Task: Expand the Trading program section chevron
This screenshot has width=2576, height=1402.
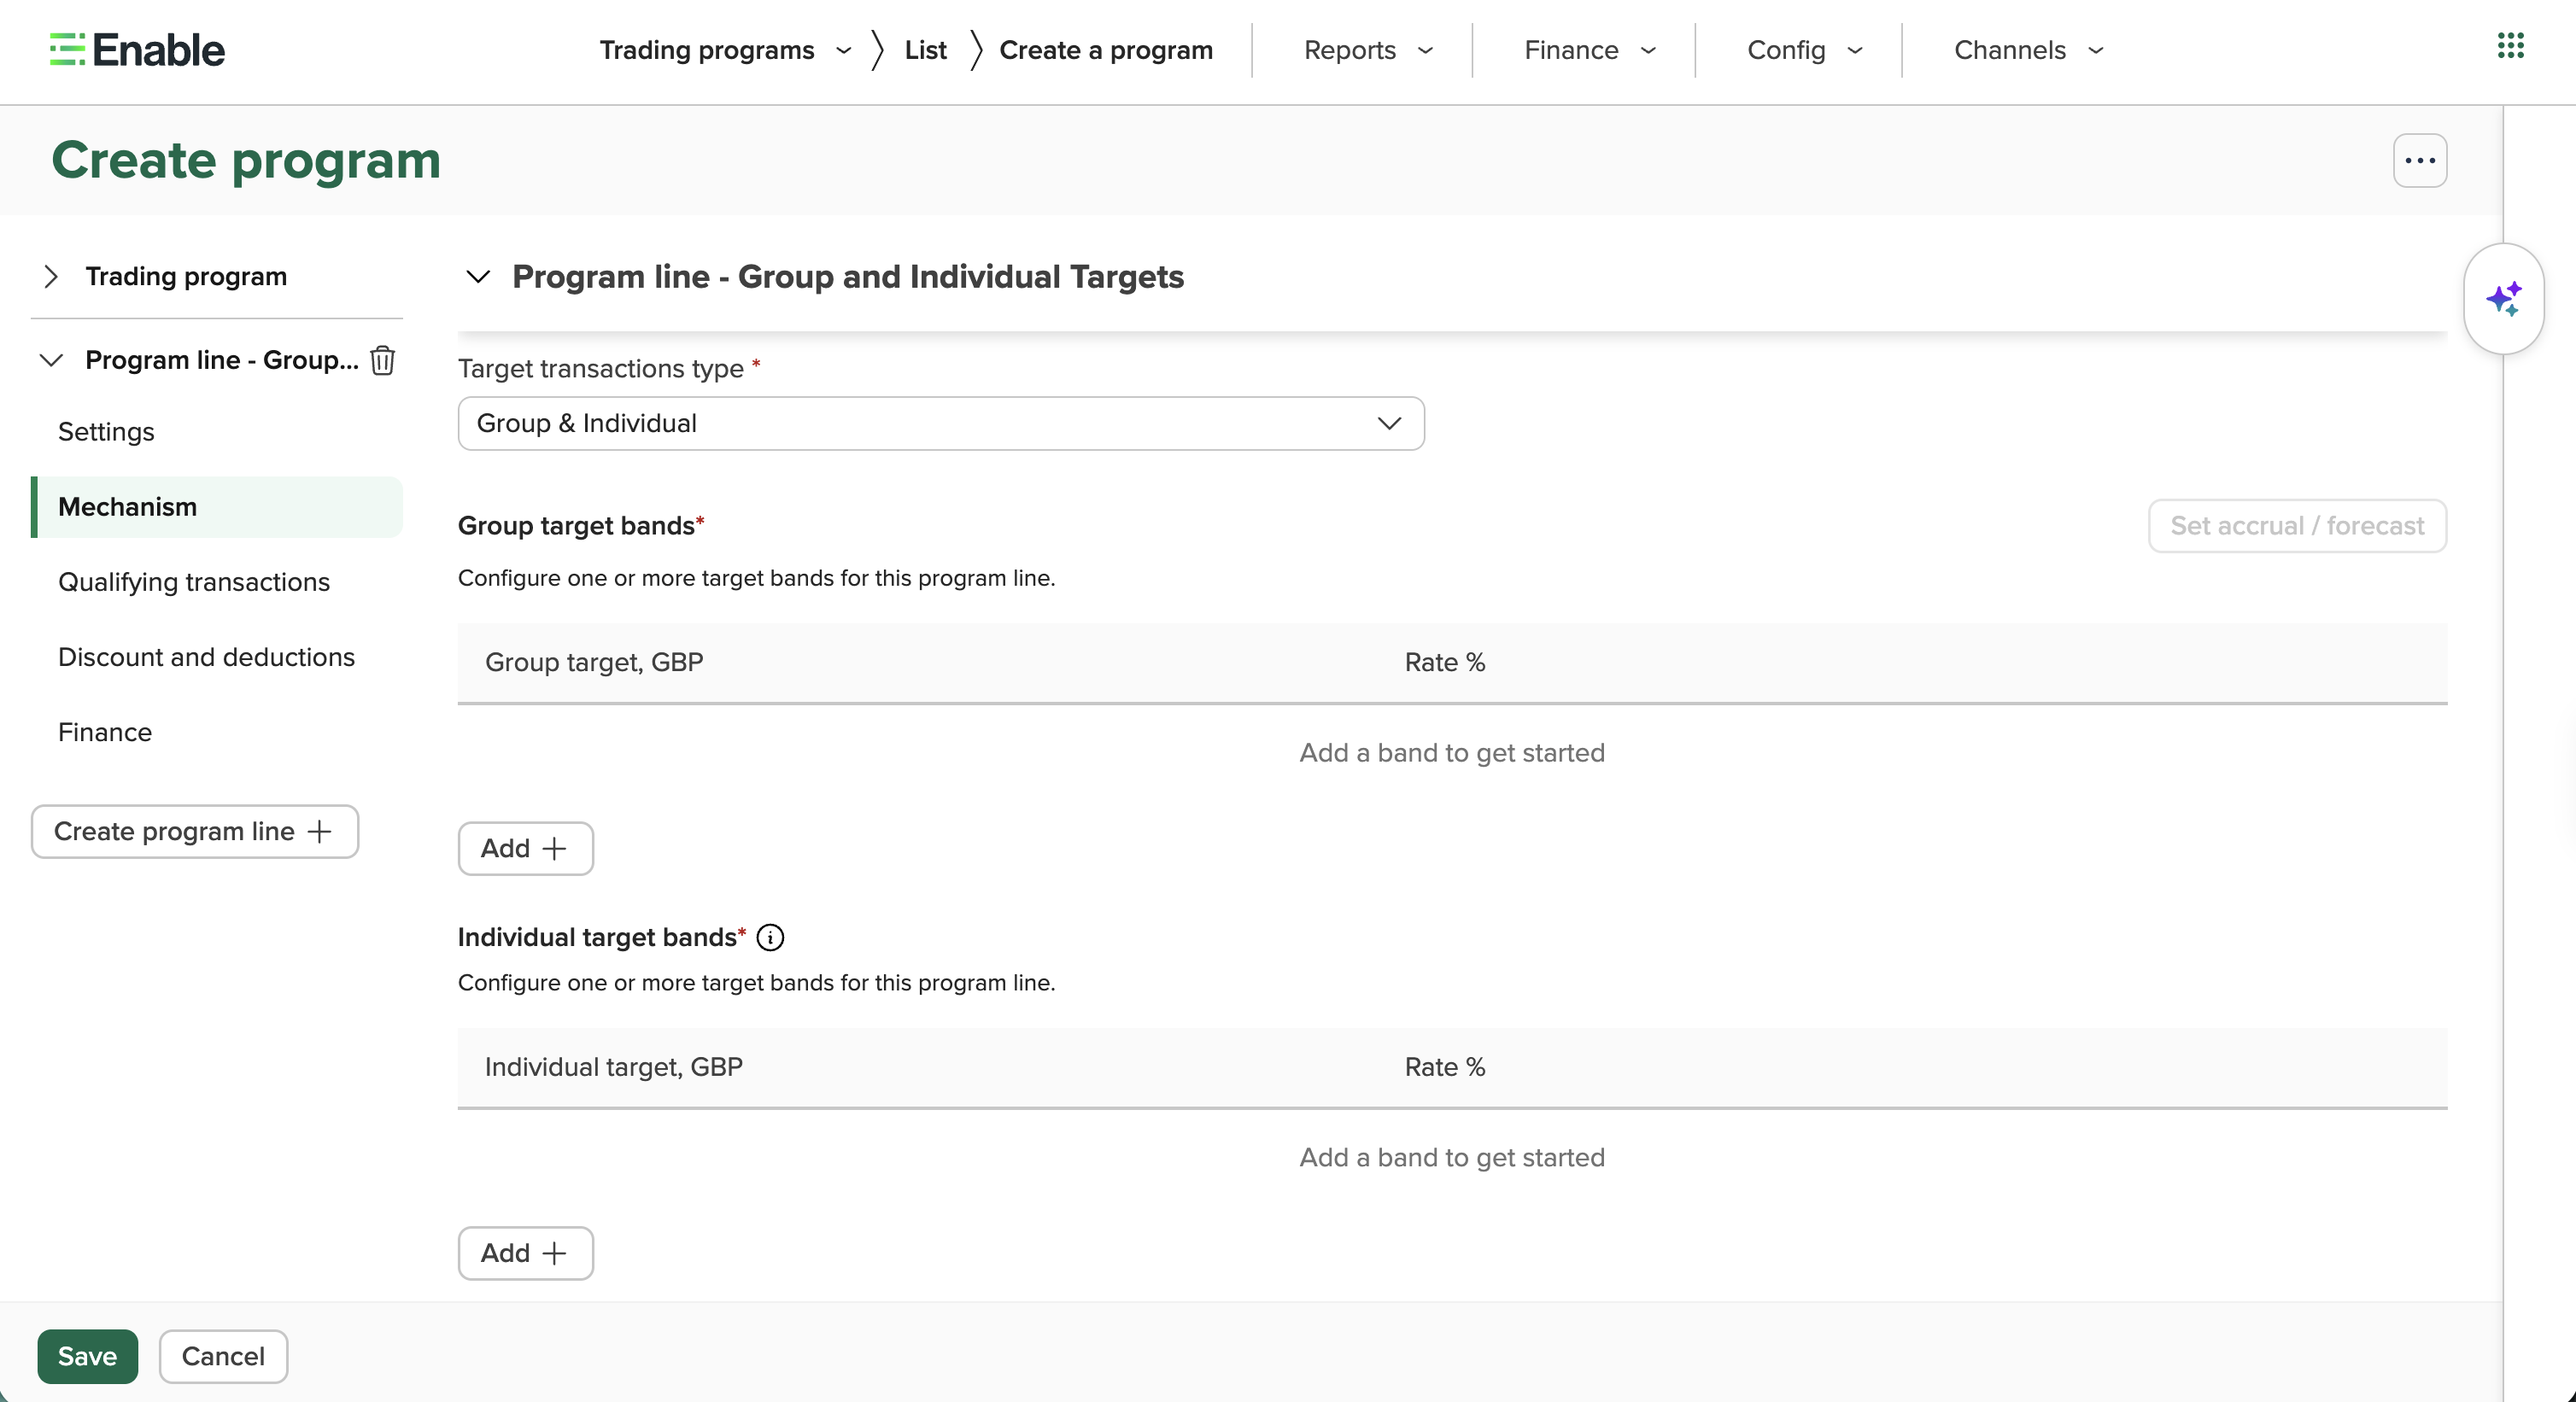Action: tap(51, 276)
